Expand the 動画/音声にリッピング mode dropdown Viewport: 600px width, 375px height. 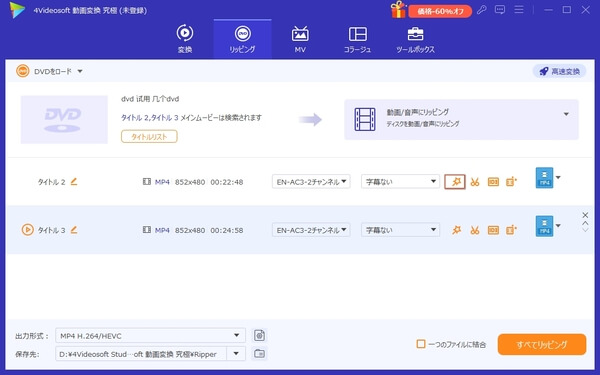pos(566,114)
